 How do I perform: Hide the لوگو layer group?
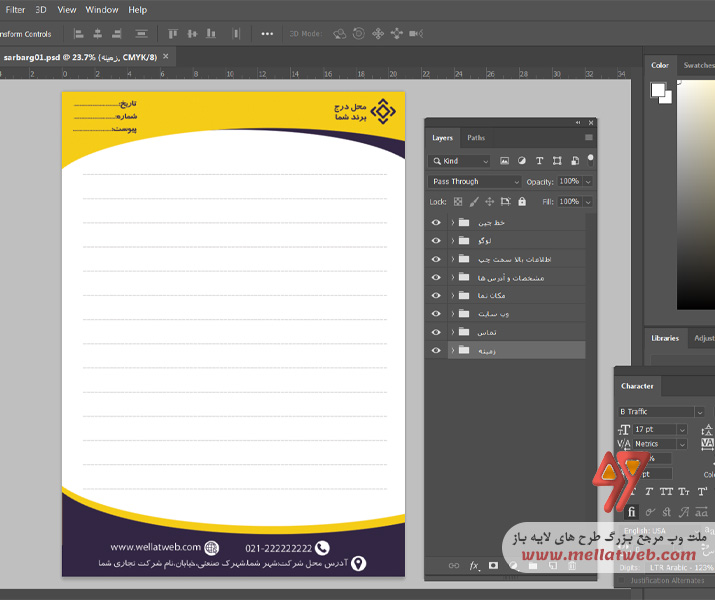click(x=436, y=240)
